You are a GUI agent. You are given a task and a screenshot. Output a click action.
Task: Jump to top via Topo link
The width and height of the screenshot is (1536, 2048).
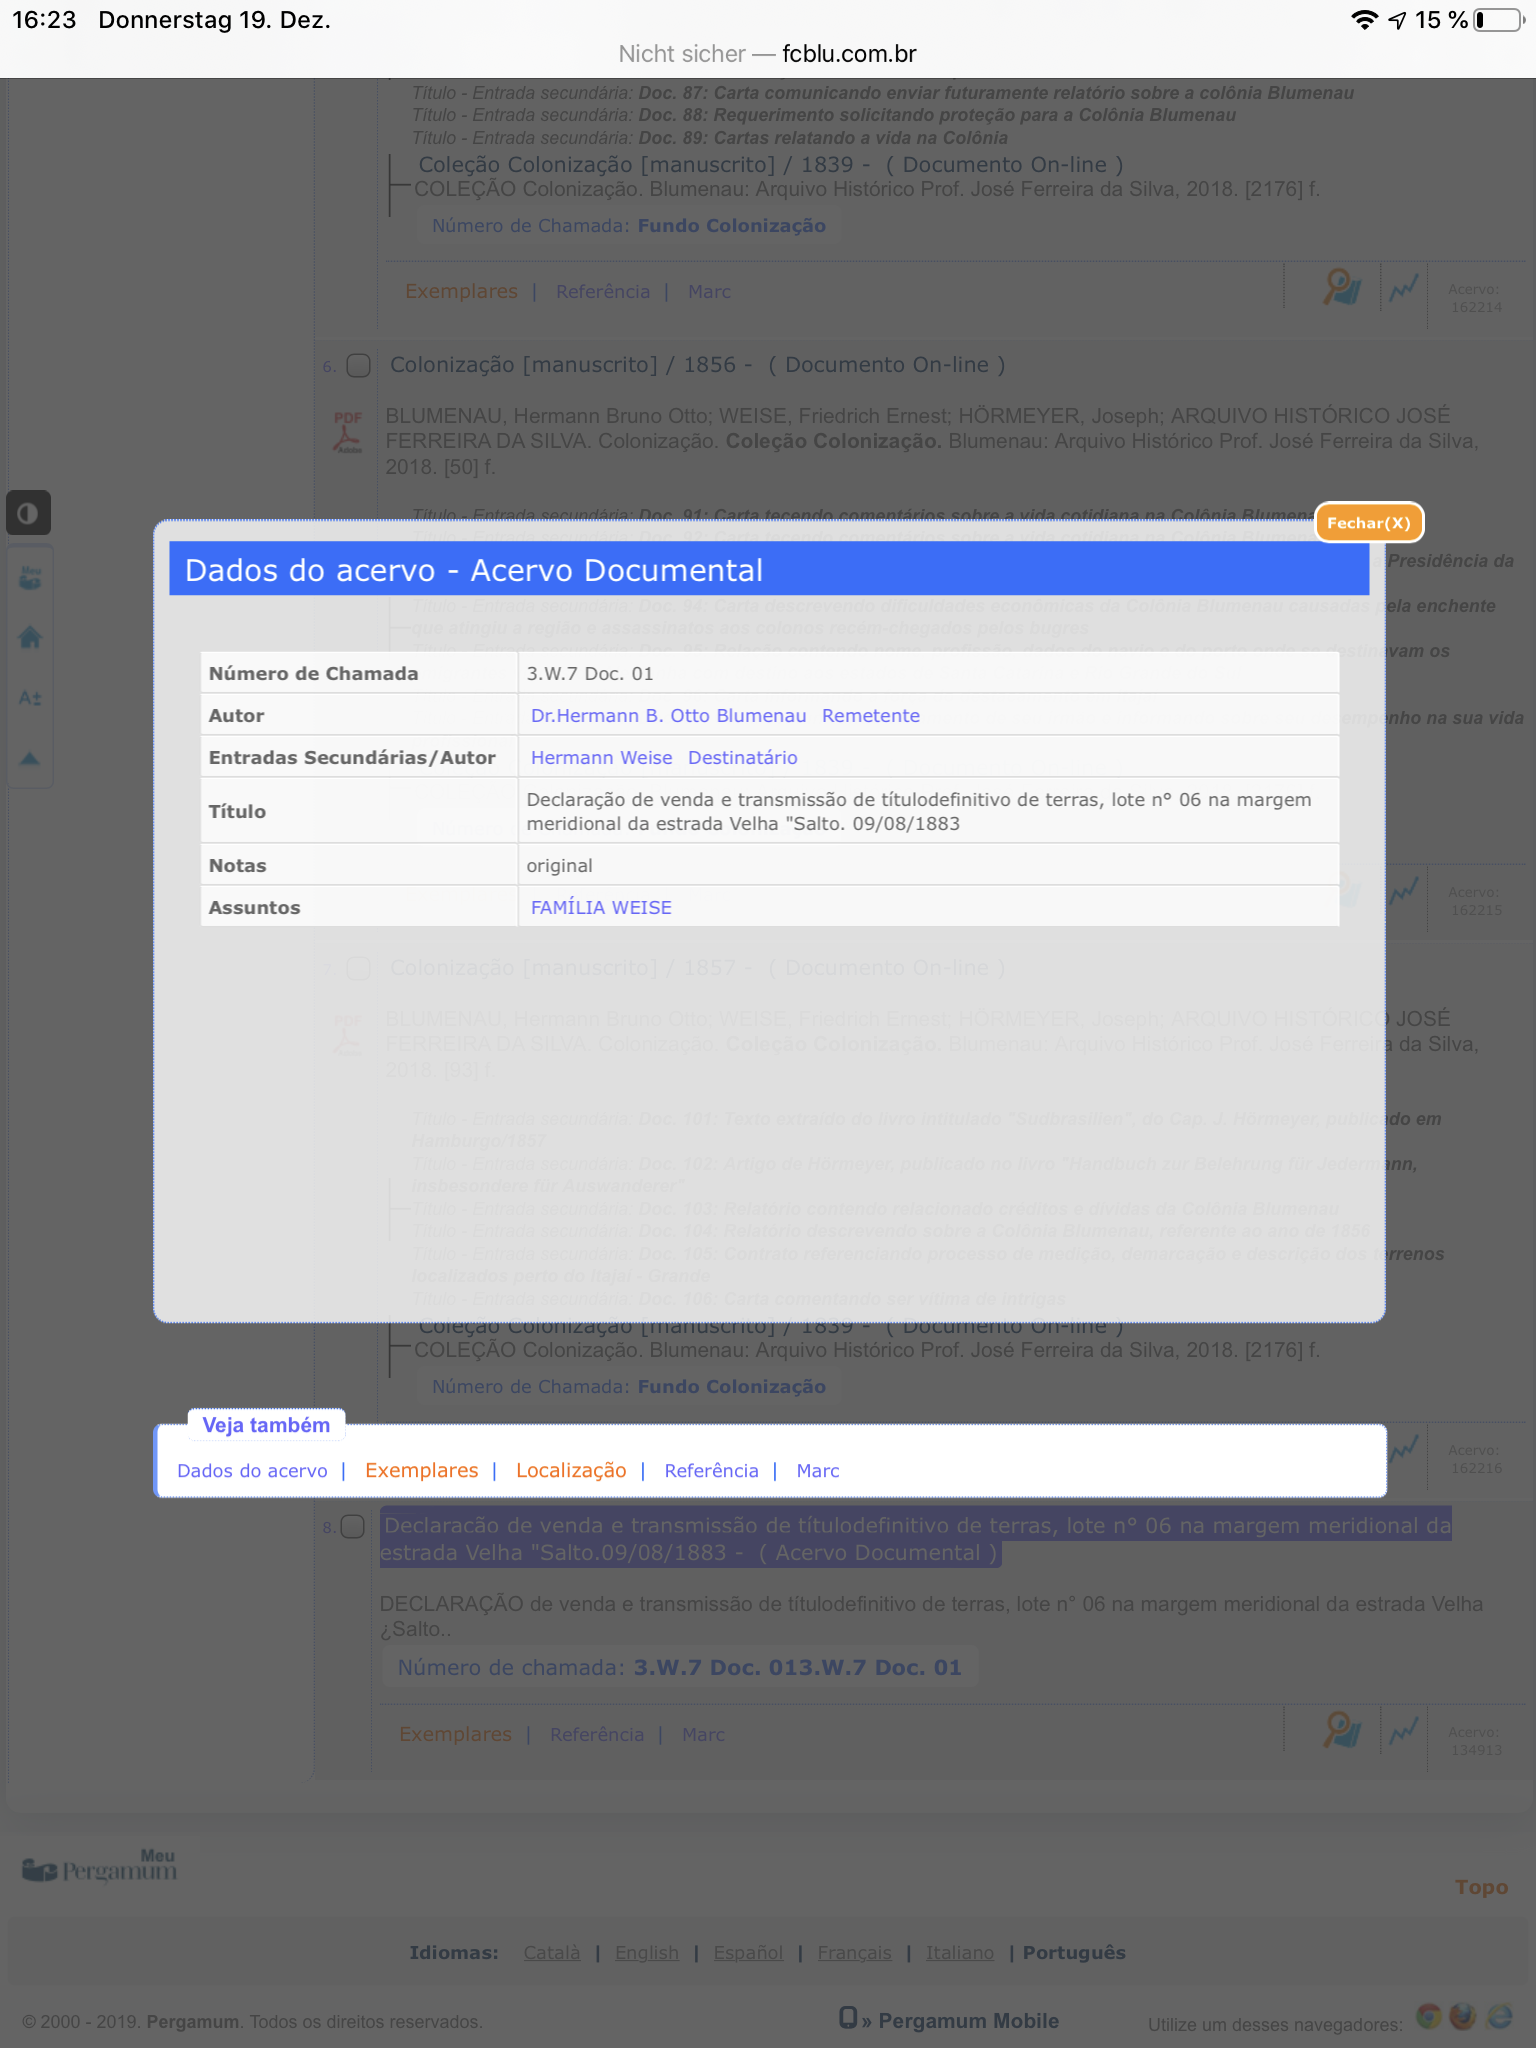click(1481, 1887)
